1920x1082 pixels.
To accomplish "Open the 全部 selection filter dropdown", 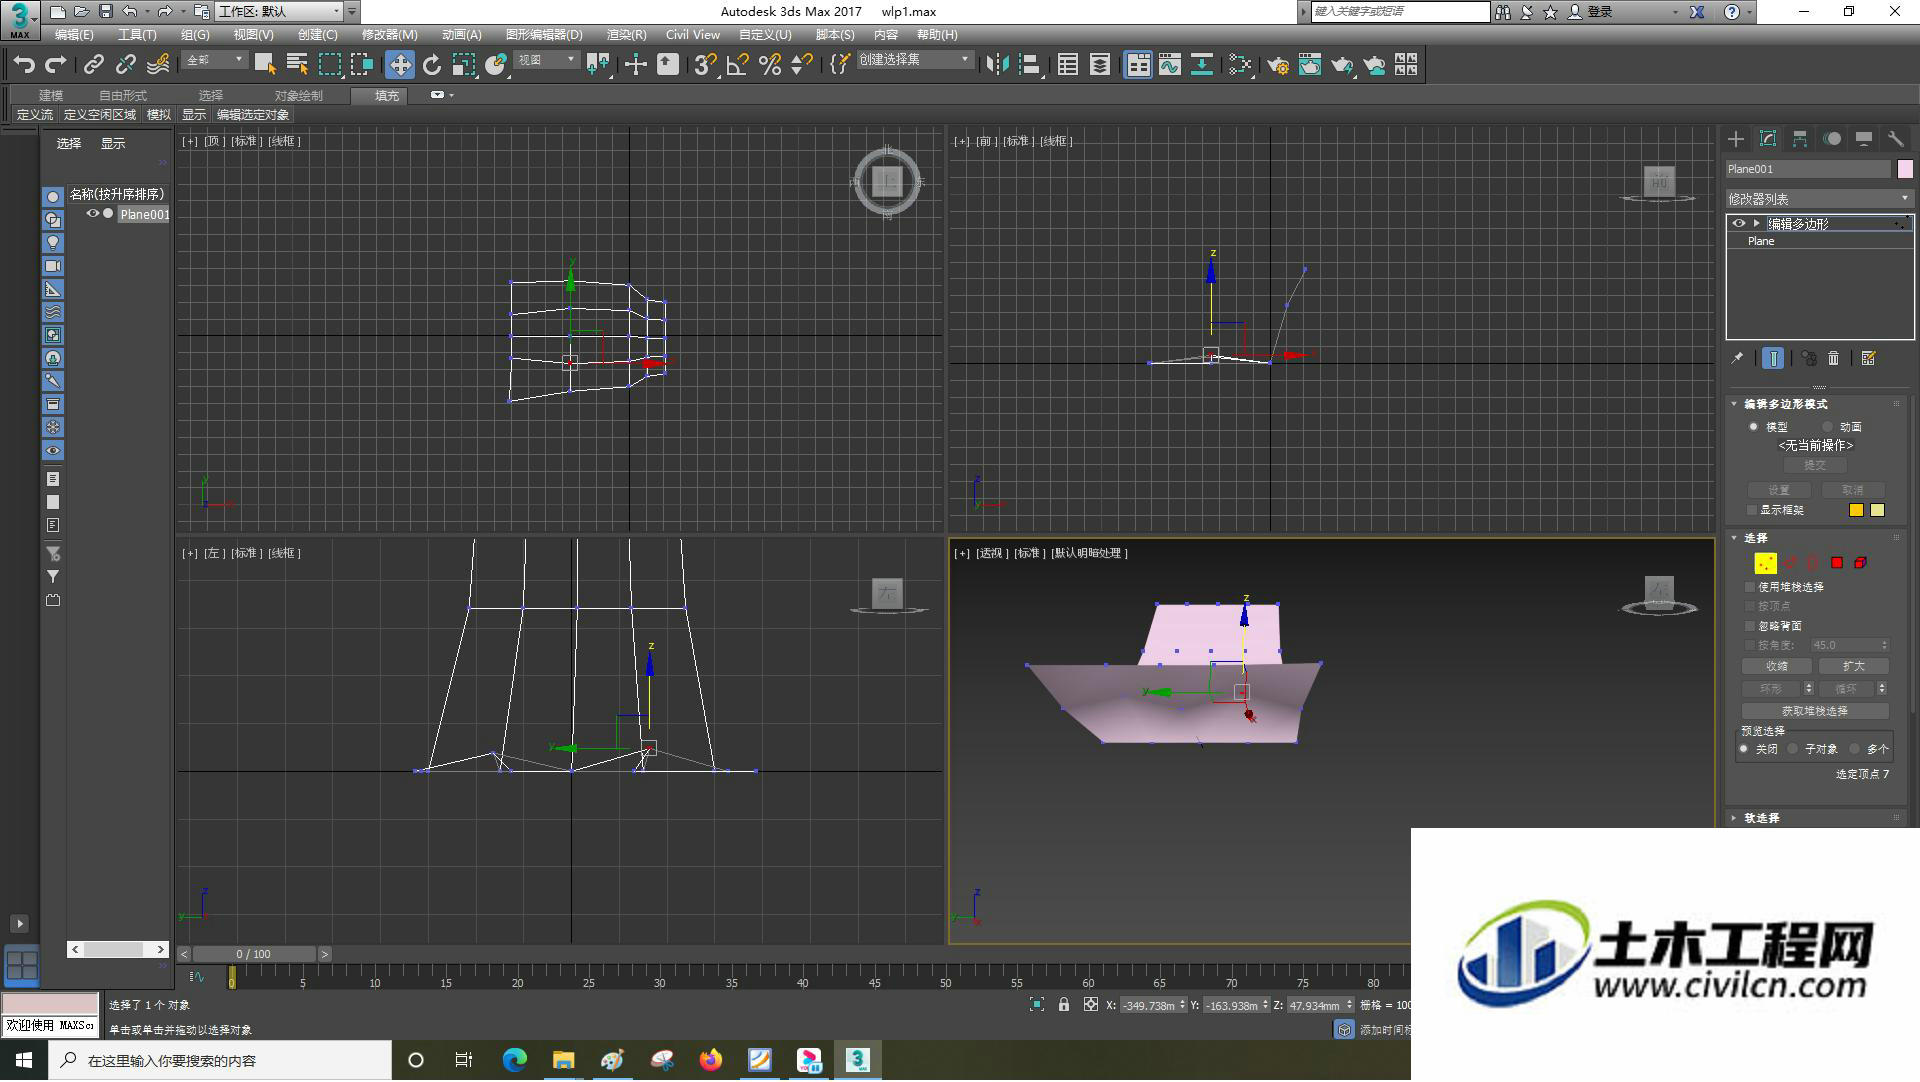I will (x=215, y=61).
